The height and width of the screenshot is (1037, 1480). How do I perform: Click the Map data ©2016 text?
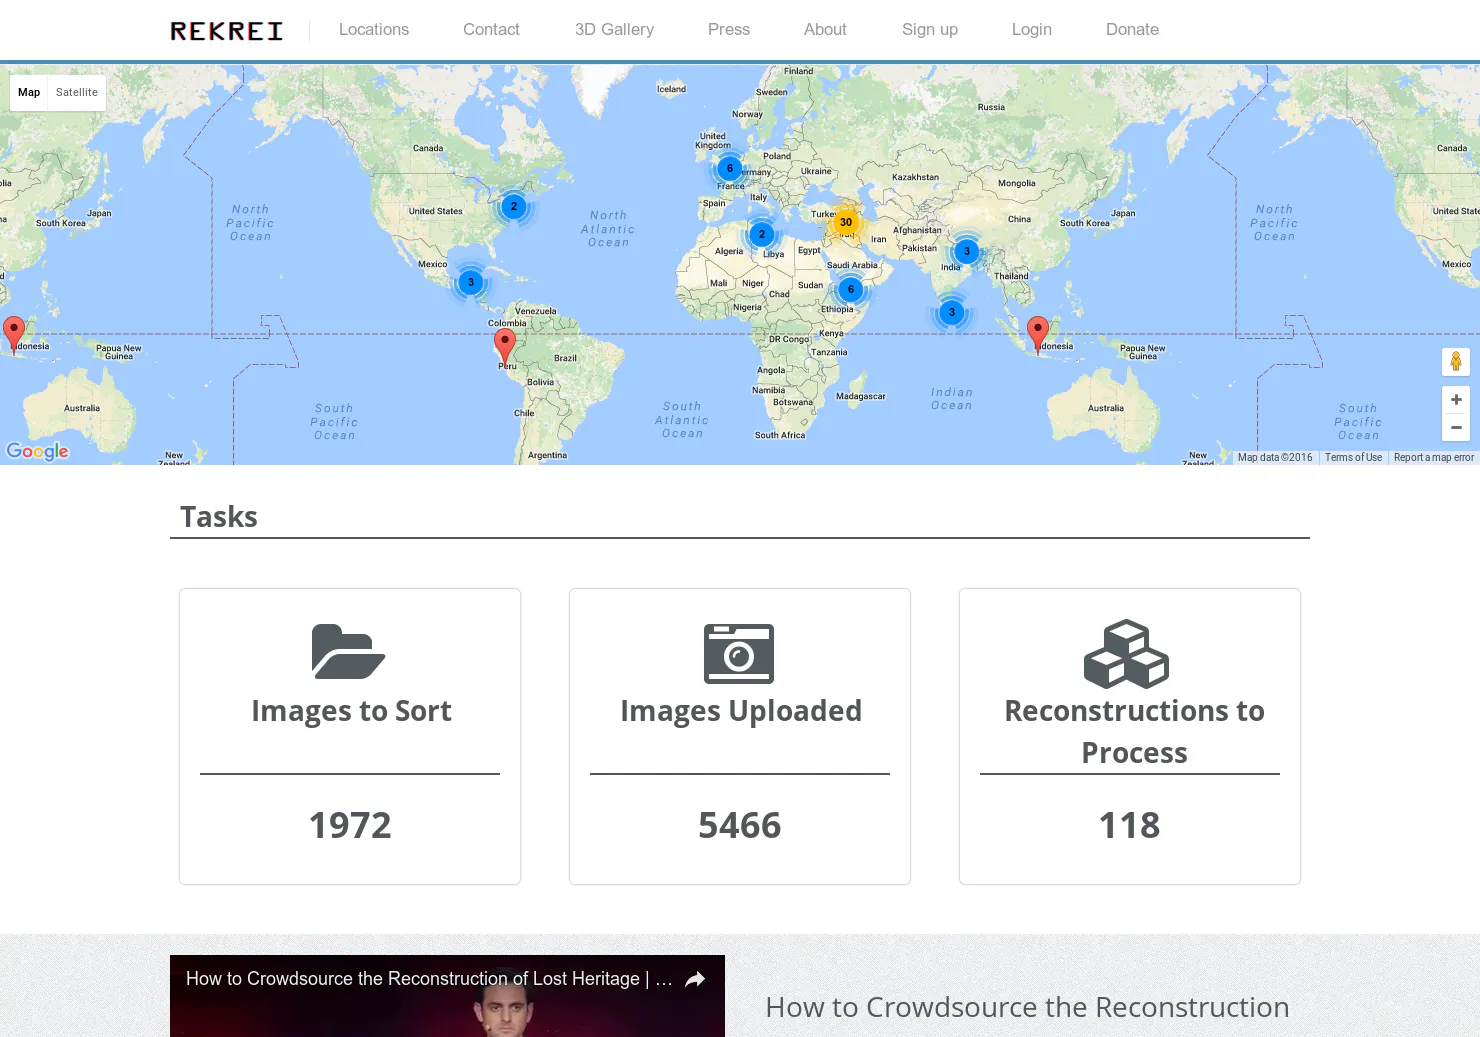coord(1275,458)
